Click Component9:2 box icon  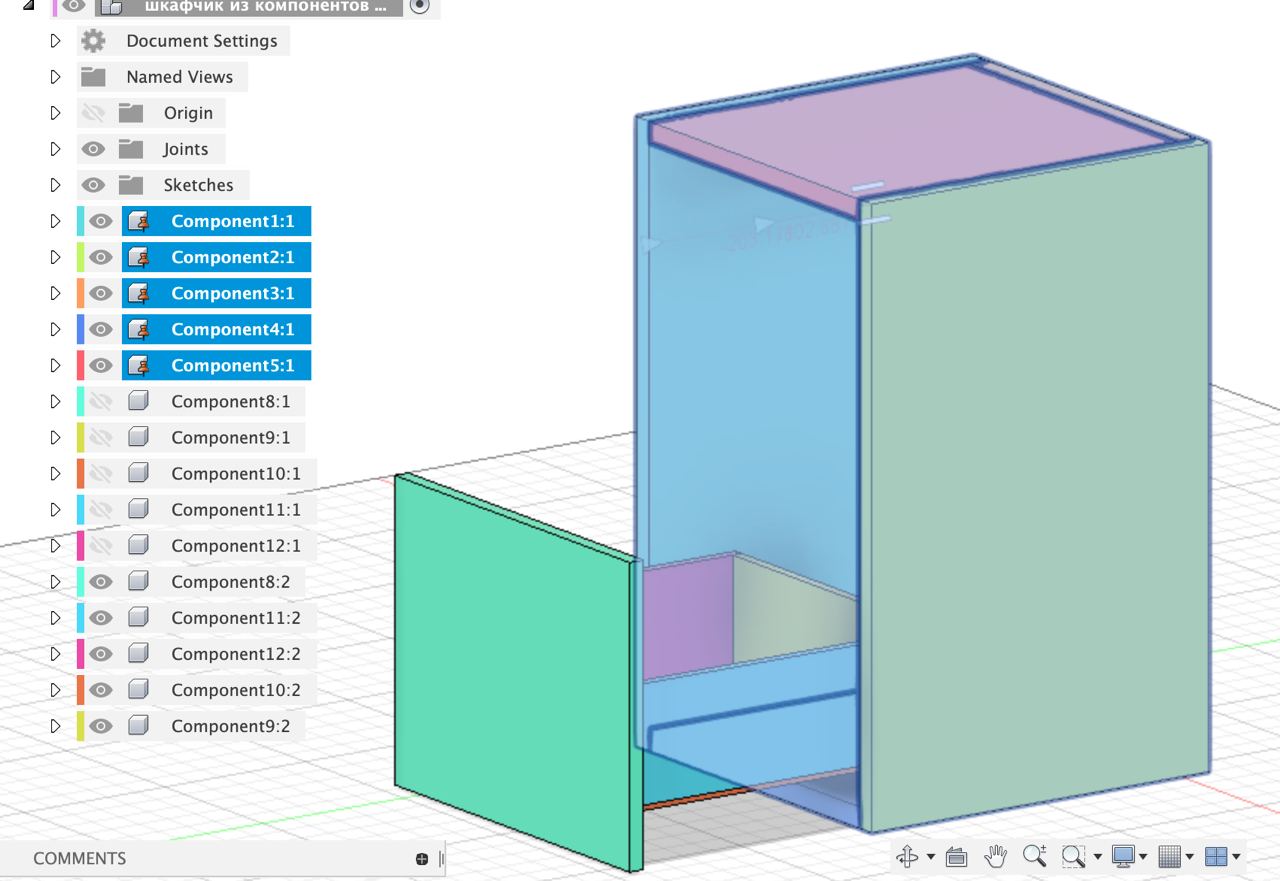coord(139,725)
